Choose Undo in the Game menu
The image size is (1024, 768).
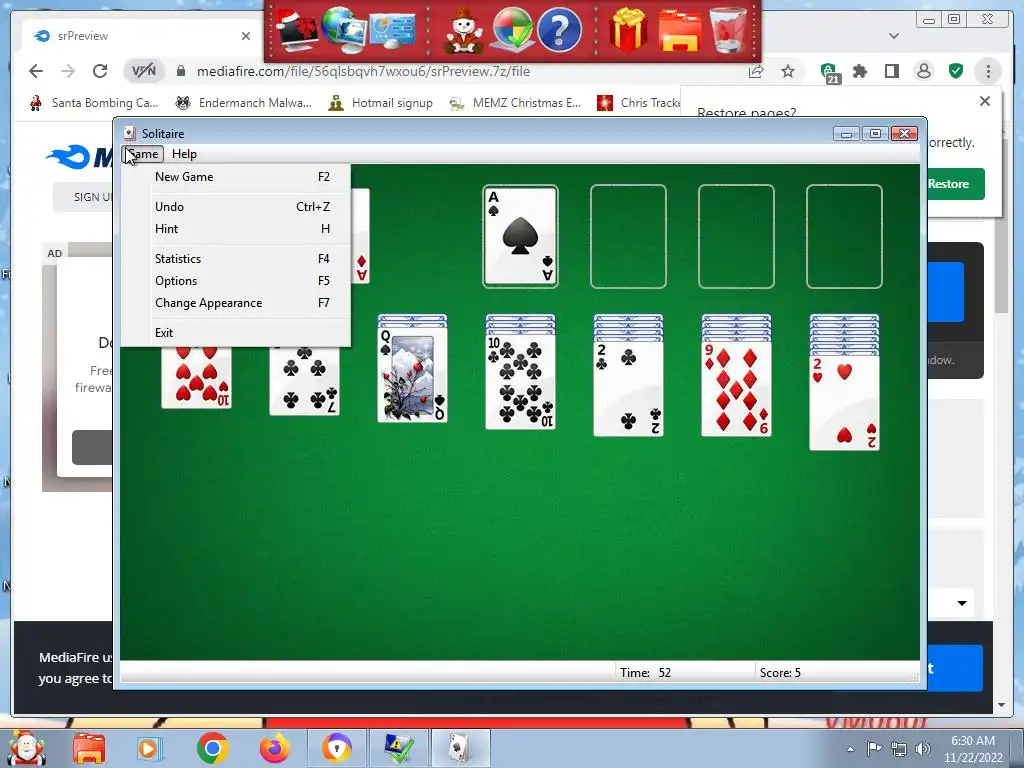click(x=242, y=206)
